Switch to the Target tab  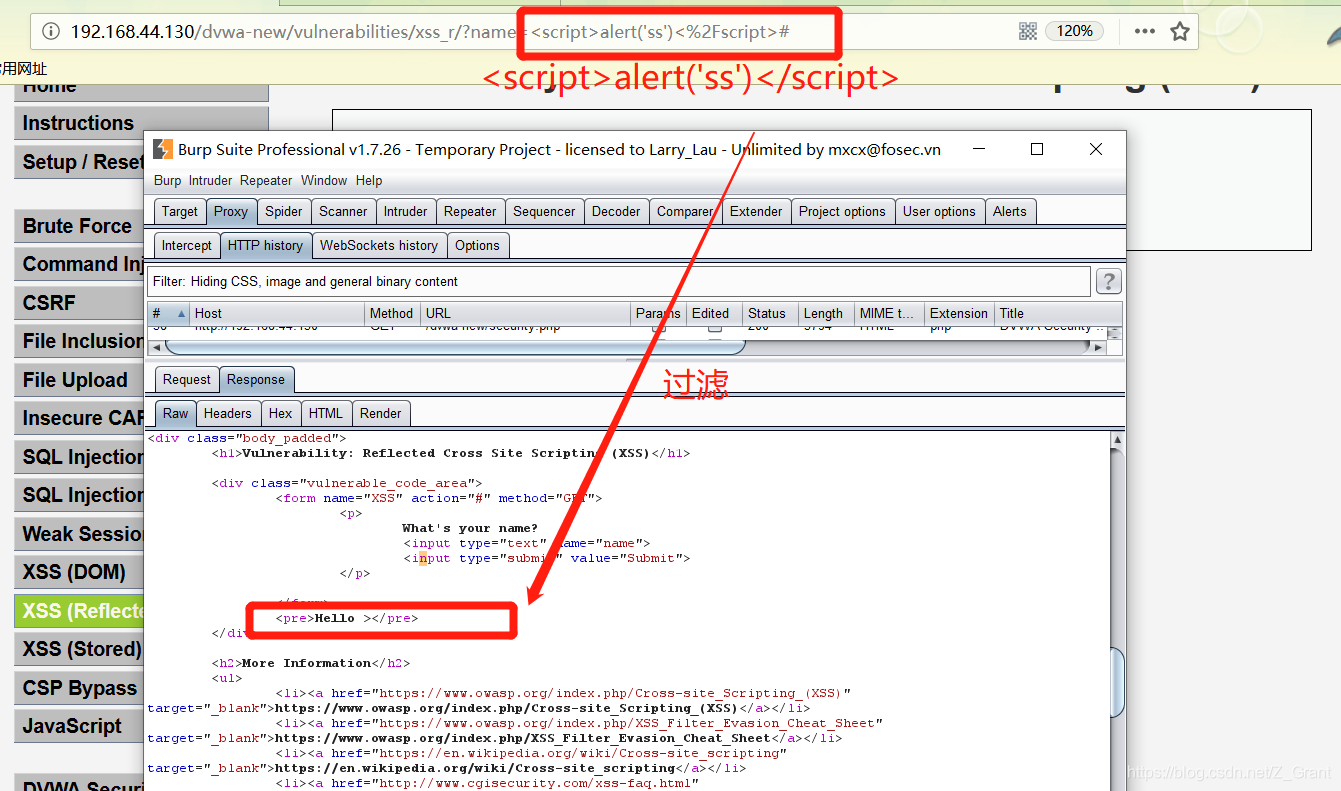tap(180, 211)
